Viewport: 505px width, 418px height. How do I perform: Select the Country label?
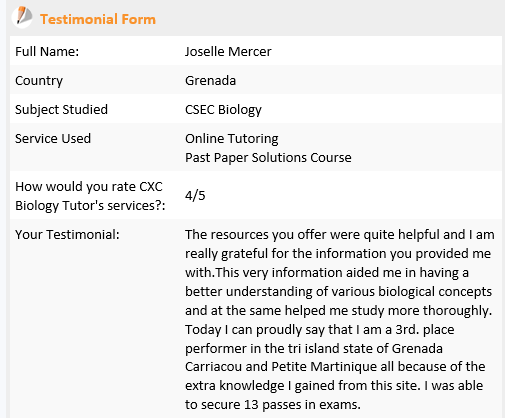pos(39,81)
